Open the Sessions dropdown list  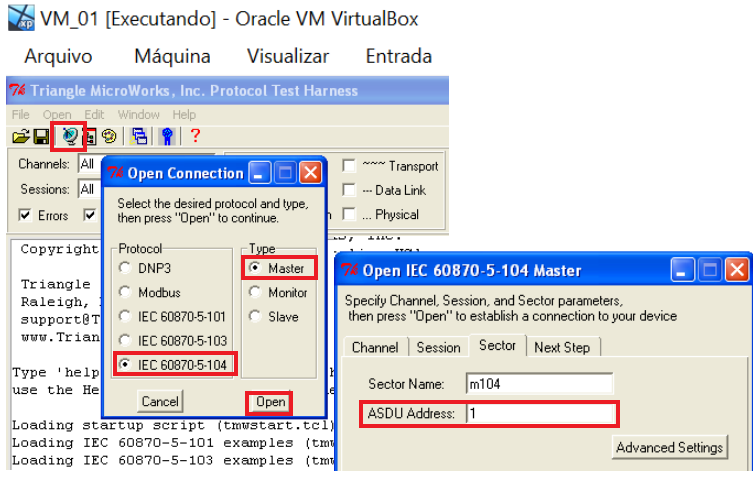click(x=88, y=189)
